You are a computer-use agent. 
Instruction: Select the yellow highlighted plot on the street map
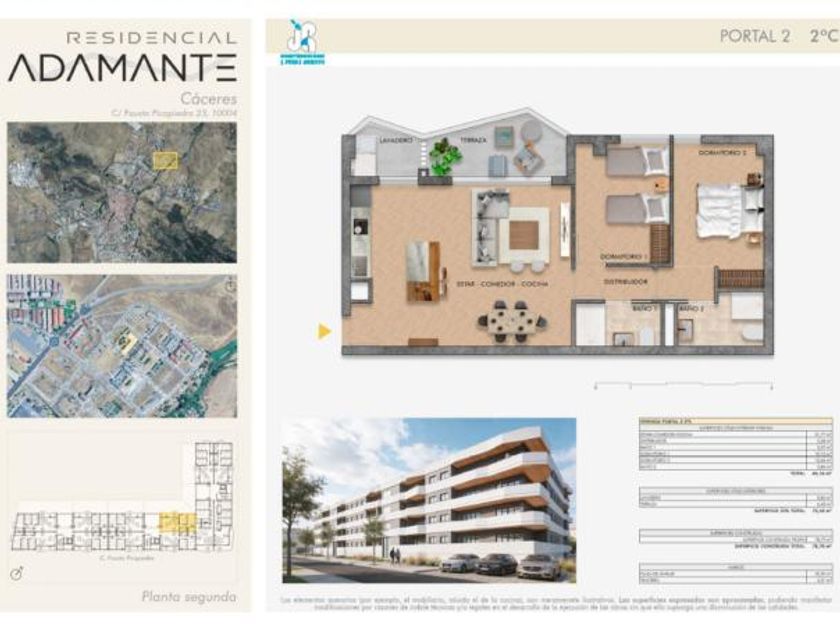click(126, 342)
